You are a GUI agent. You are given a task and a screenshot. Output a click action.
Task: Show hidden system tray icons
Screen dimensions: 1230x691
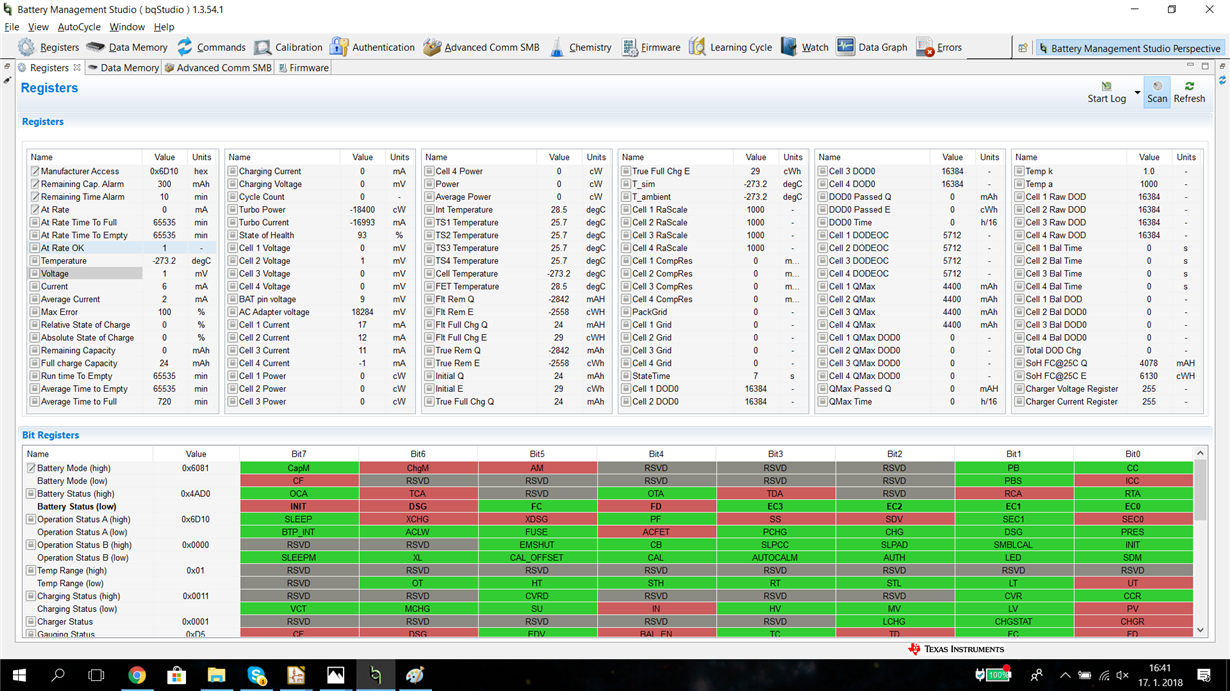(x=1065, y=675)
